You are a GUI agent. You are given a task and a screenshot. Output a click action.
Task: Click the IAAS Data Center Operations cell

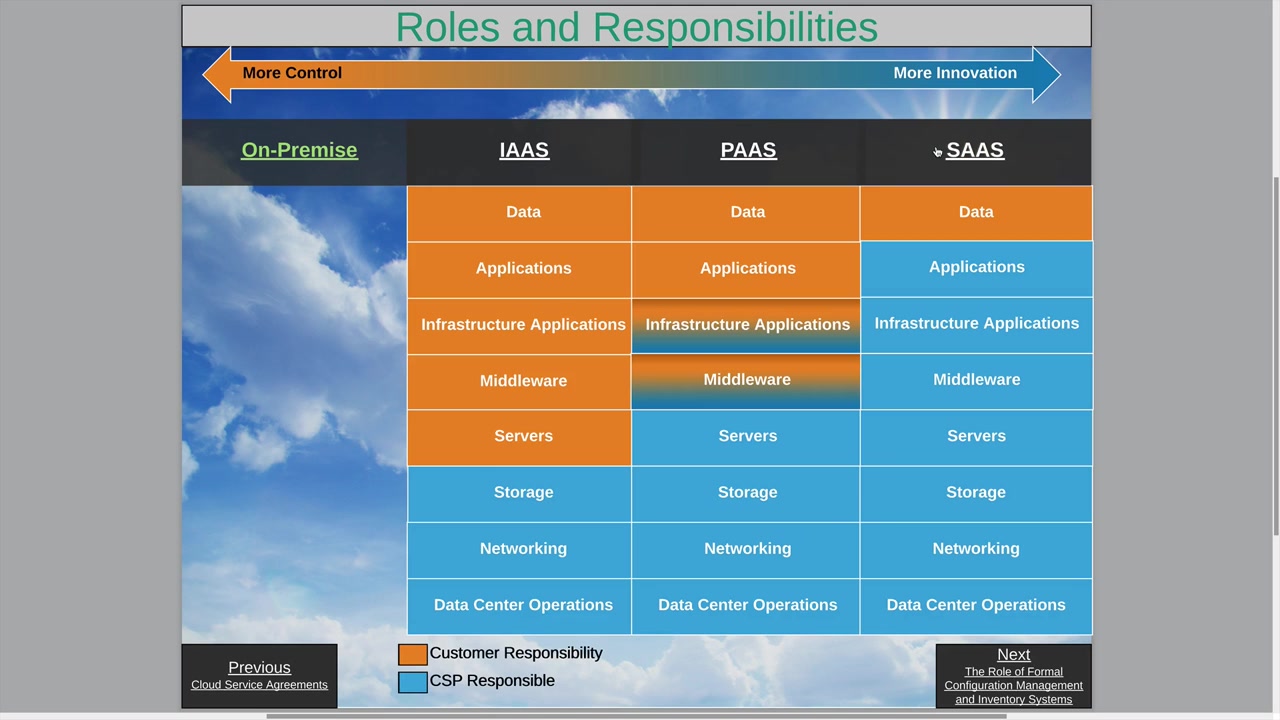click(x=519, y=606)
